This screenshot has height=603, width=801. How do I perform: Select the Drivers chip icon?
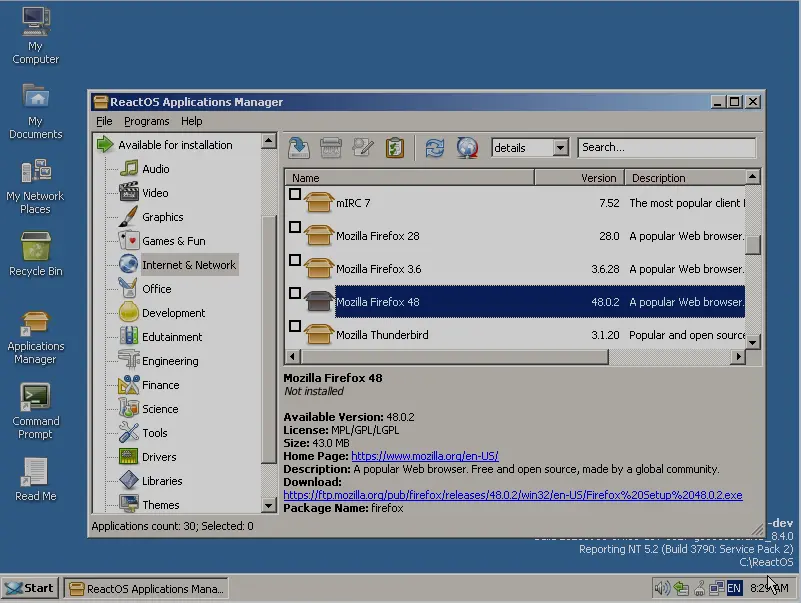click(x=129, y=456)
